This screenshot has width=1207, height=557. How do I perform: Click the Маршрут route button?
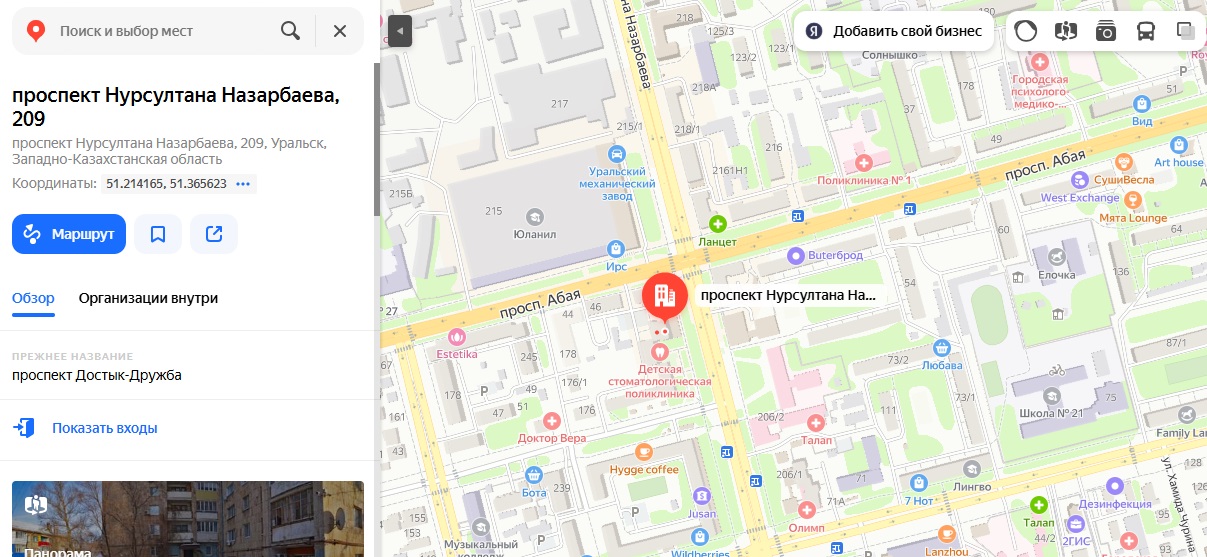tap(69, 234)
